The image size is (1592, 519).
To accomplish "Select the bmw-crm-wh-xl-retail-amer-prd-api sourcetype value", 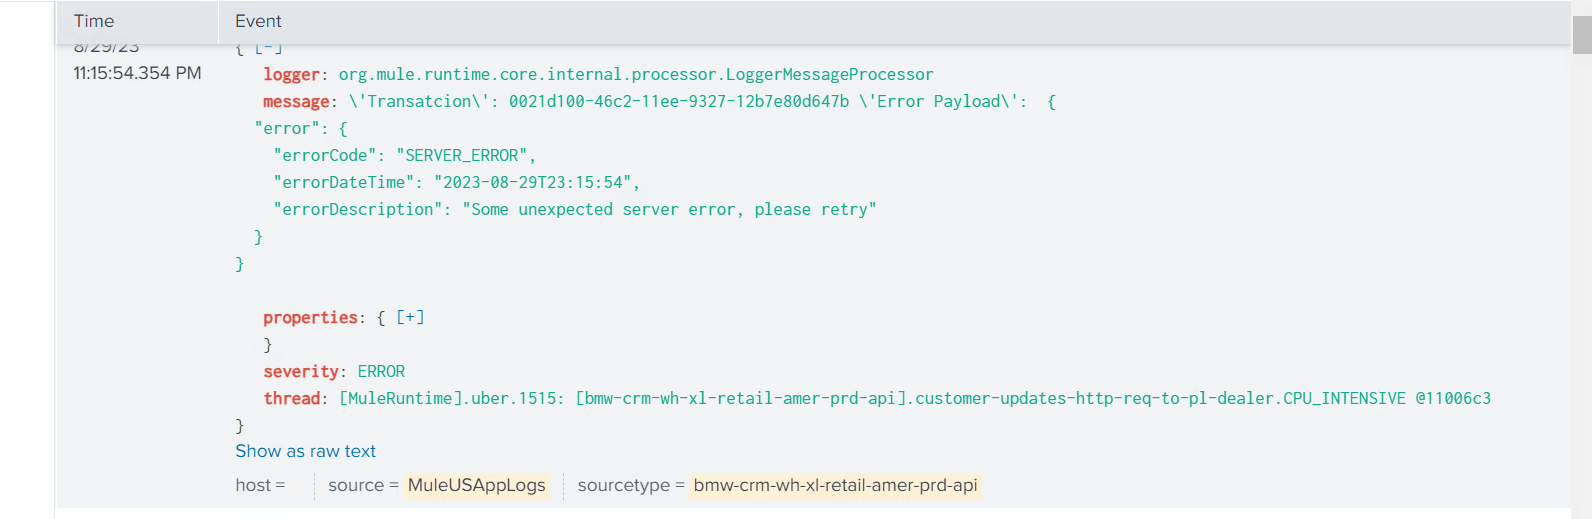I will click(x=835, y=485).
